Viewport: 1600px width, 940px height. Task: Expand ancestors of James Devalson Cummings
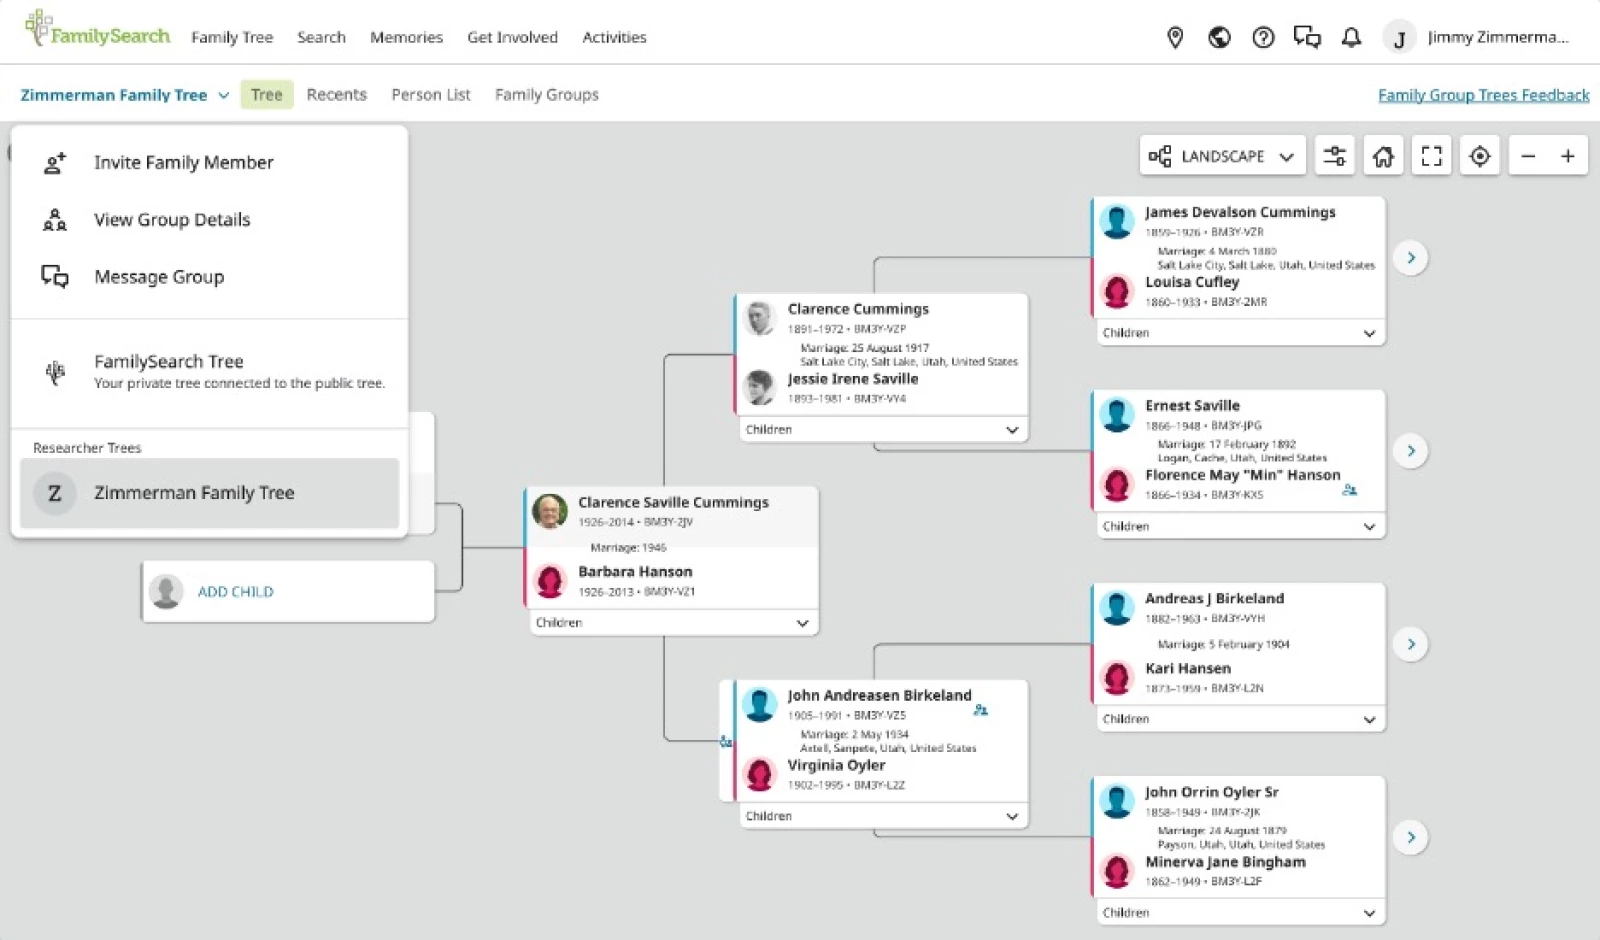point(1411,258)
